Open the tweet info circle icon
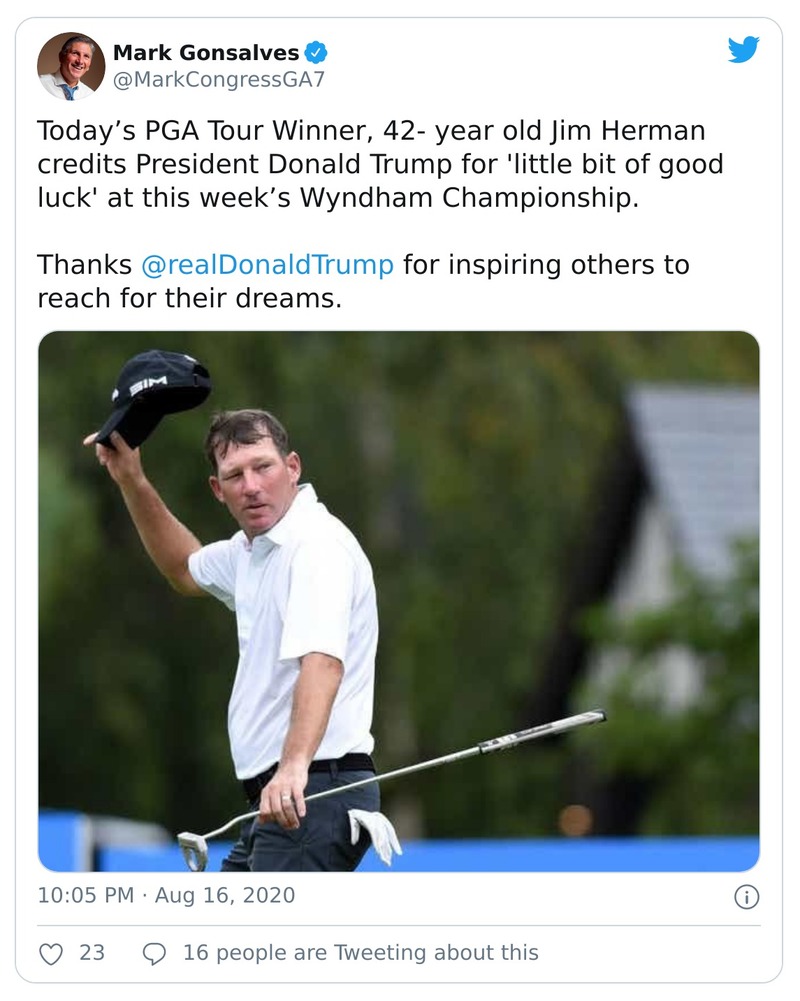The width and height of the screenshot is (800, 1001). pyautogui.click(x=746, y=897)
